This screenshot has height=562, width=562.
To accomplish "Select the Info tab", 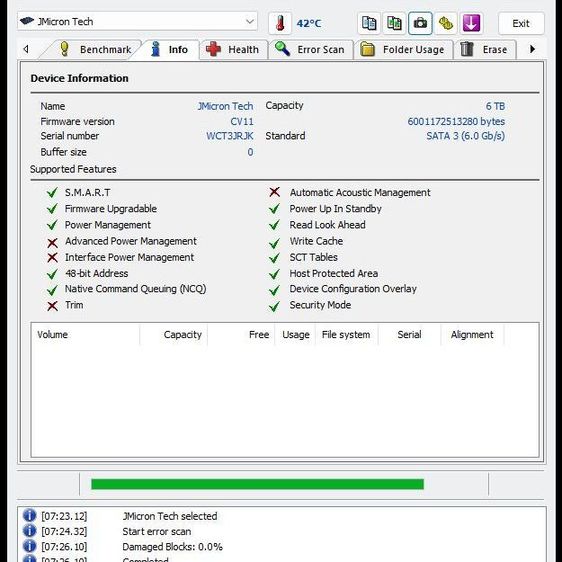I will coord(170,49).
